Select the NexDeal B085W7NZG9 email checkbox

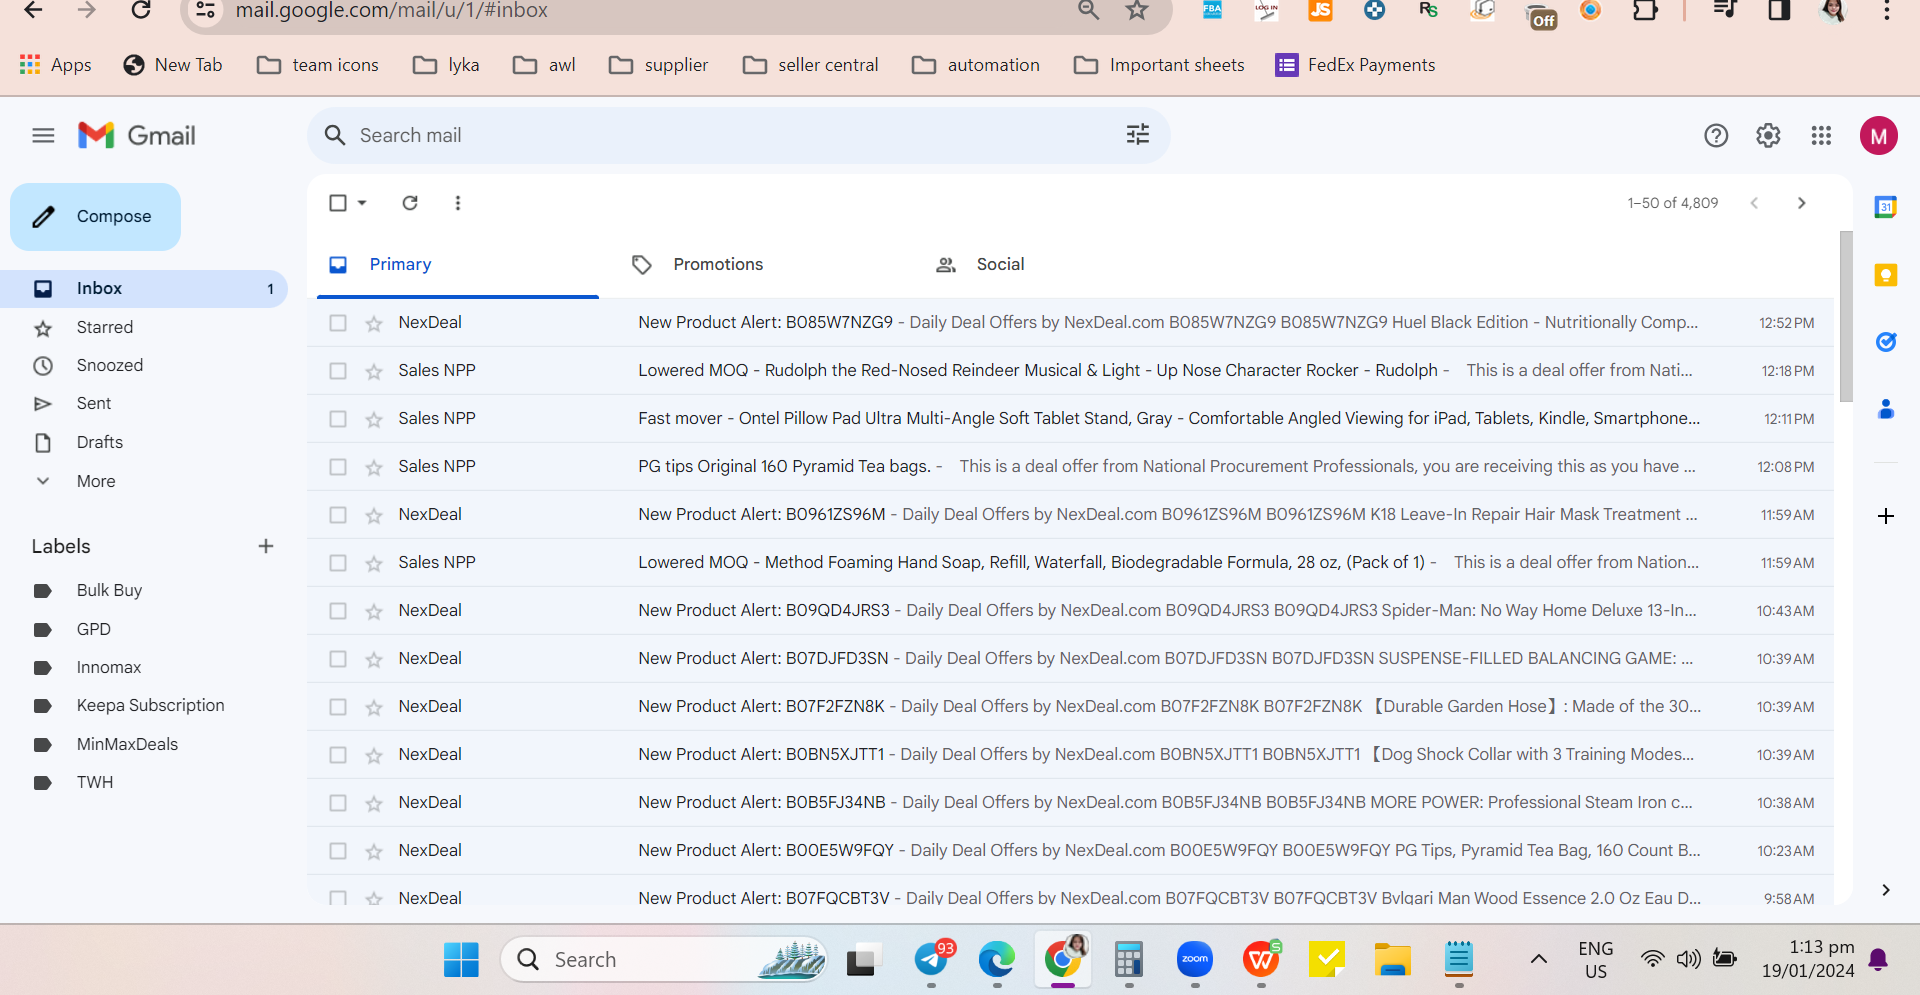click(338, 323)
